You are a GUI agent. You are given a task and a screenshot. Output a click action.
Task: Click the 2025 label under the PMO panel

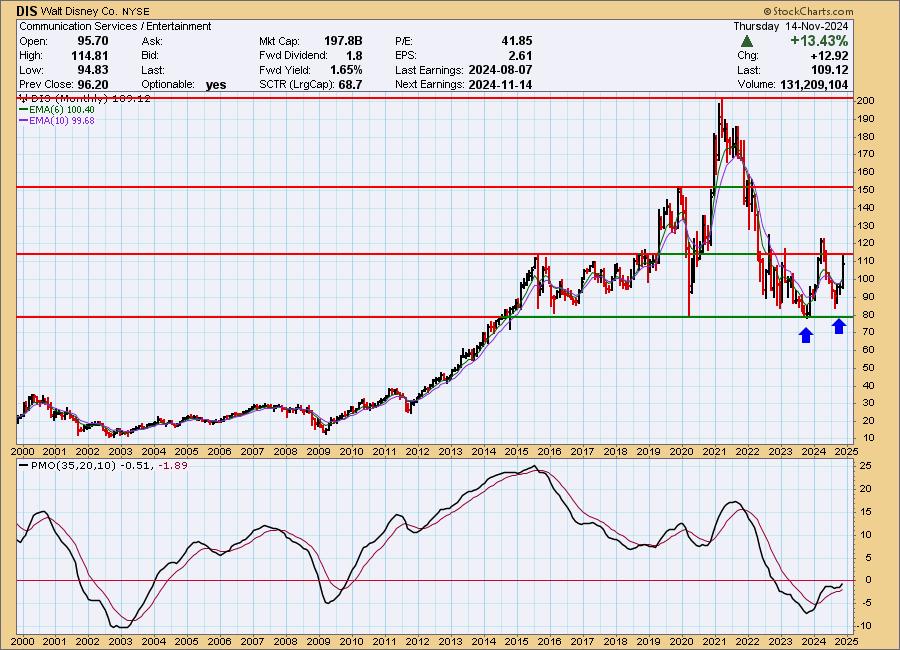point(846,641)
